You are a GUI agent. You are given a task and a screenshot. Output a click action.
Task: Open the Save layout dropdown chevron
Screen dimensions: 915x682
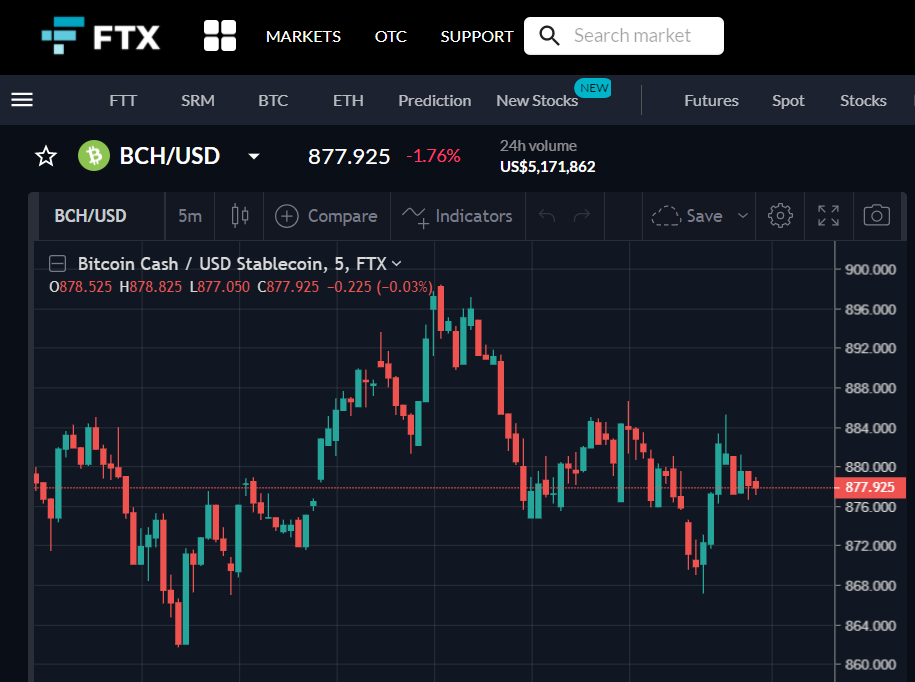tap(743, 216)
